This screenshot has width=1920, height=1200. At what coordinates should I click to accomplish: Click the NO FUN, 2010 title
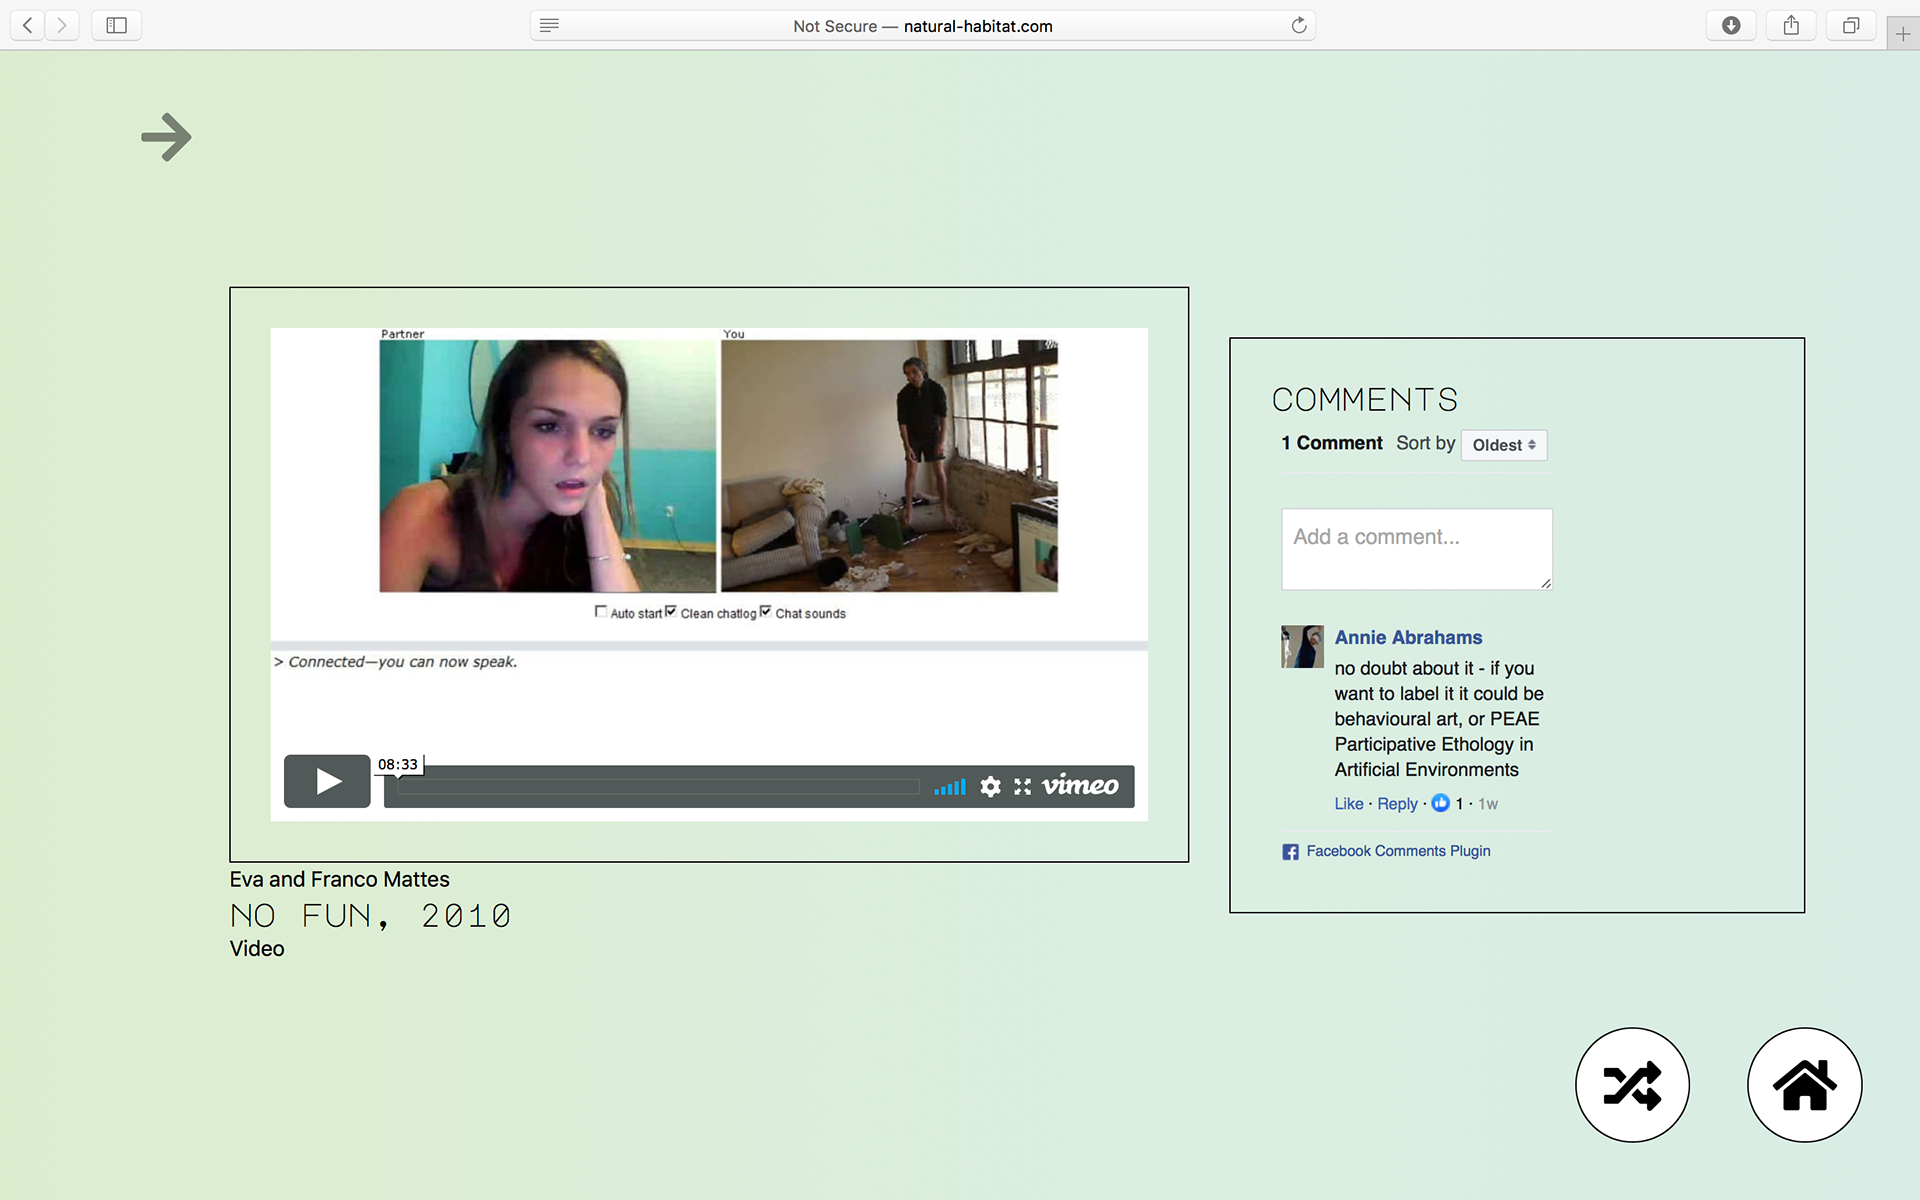(x=370, y=915)
